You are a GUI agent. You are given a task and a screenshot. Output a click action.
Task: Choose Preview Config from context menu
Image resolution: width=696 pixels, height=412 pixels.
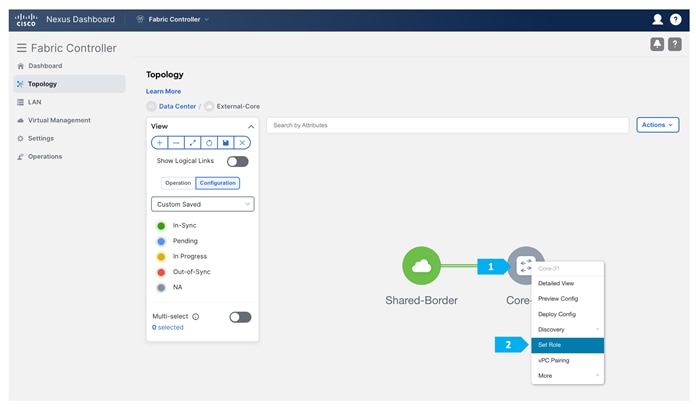[567, 299]
